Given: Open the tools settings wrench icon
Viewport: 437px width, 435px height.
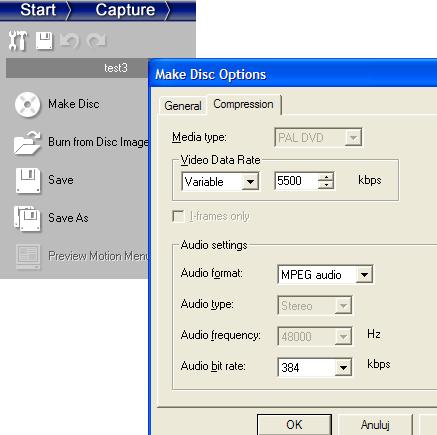Looking at the screenshot, I should click(18, 41).
